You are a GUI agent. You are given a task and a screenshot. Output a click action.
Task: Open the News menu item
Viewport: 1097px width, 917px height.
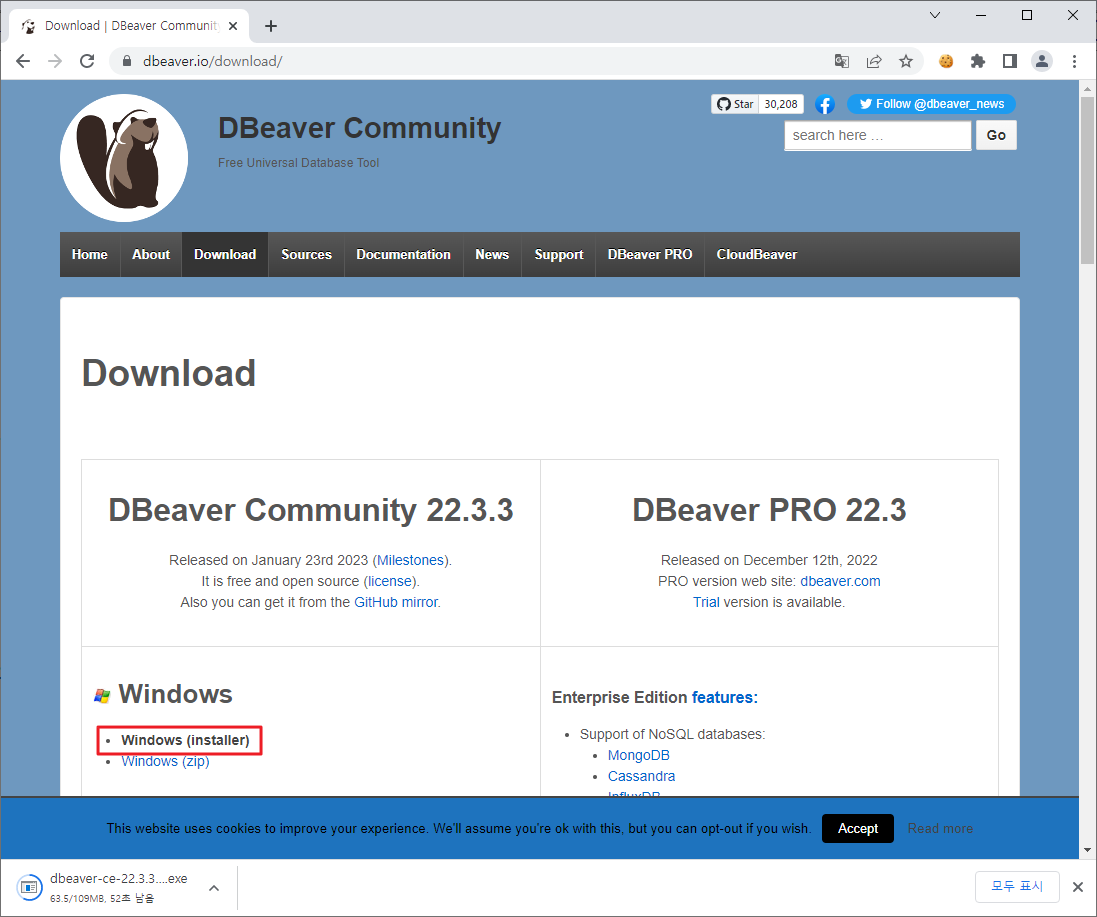coord(492,255)
